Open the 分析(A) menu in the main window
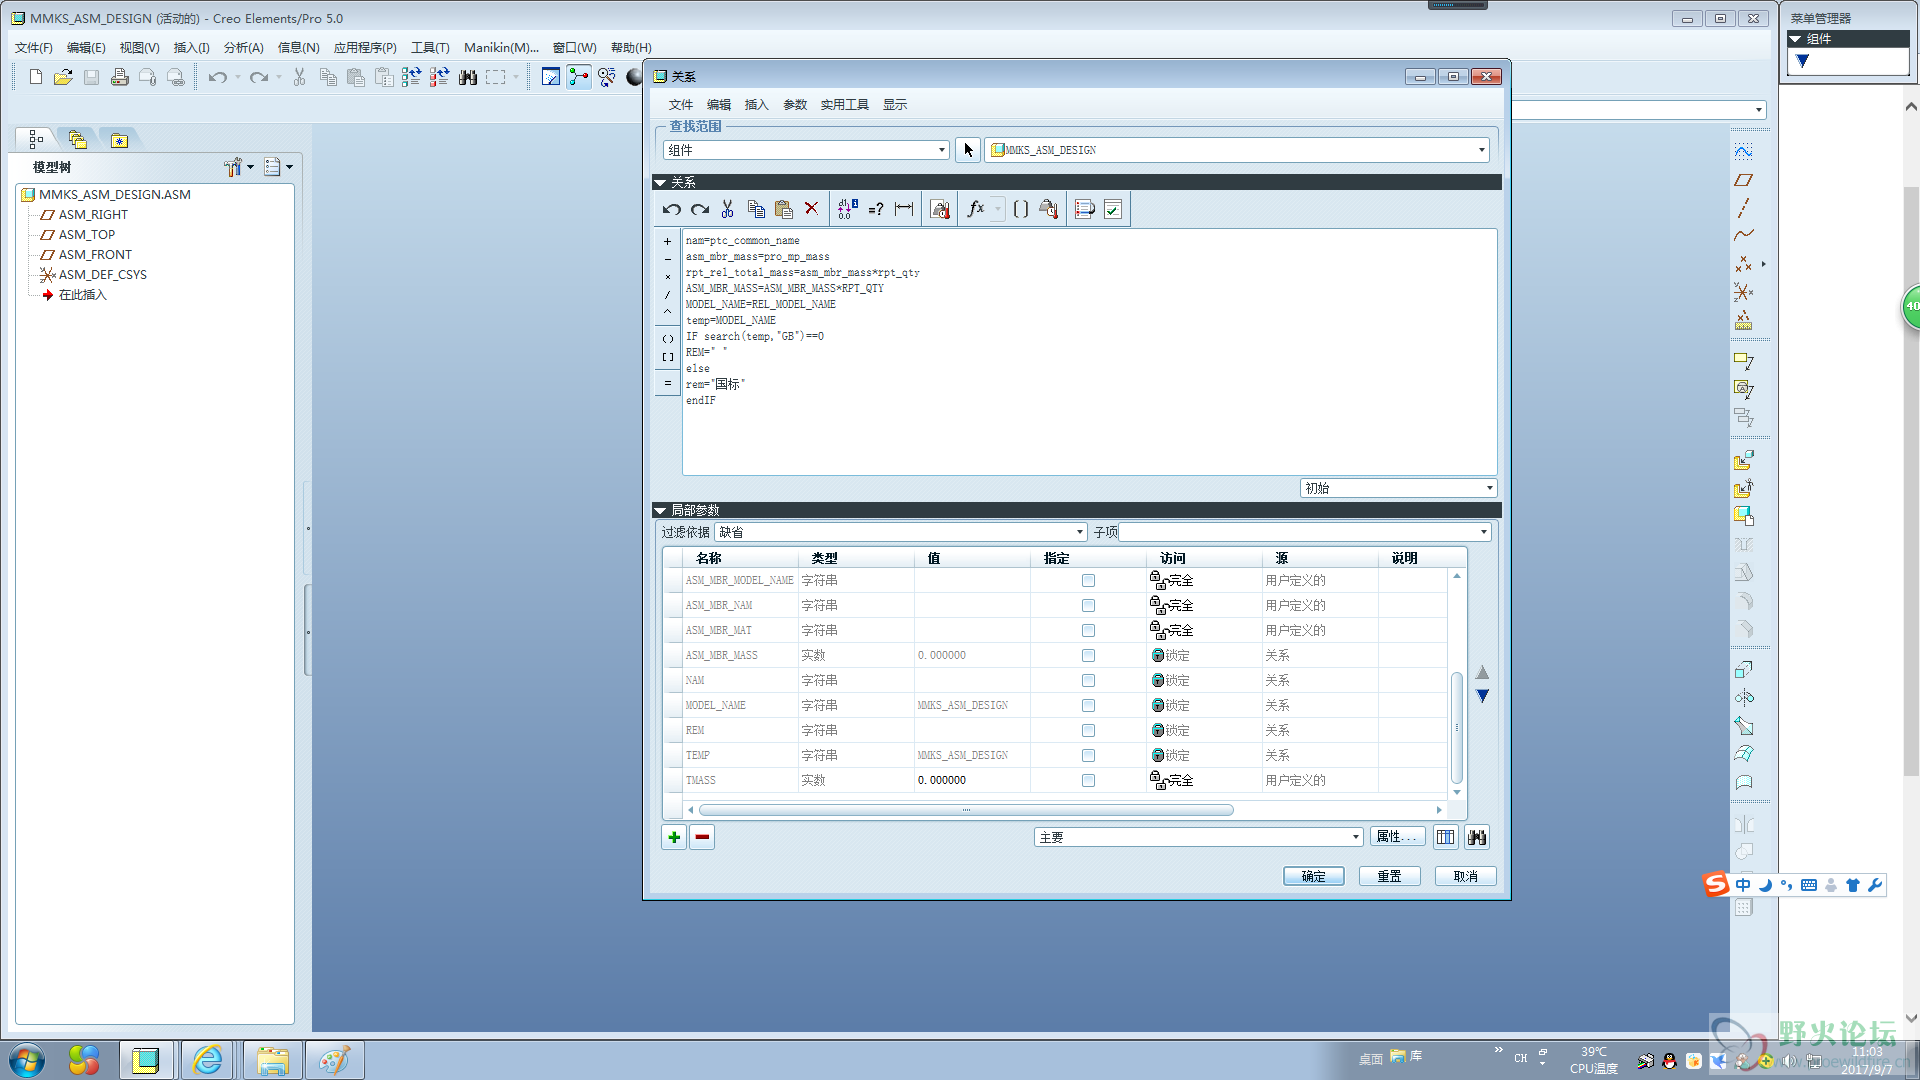 click(x=243, y=48)
